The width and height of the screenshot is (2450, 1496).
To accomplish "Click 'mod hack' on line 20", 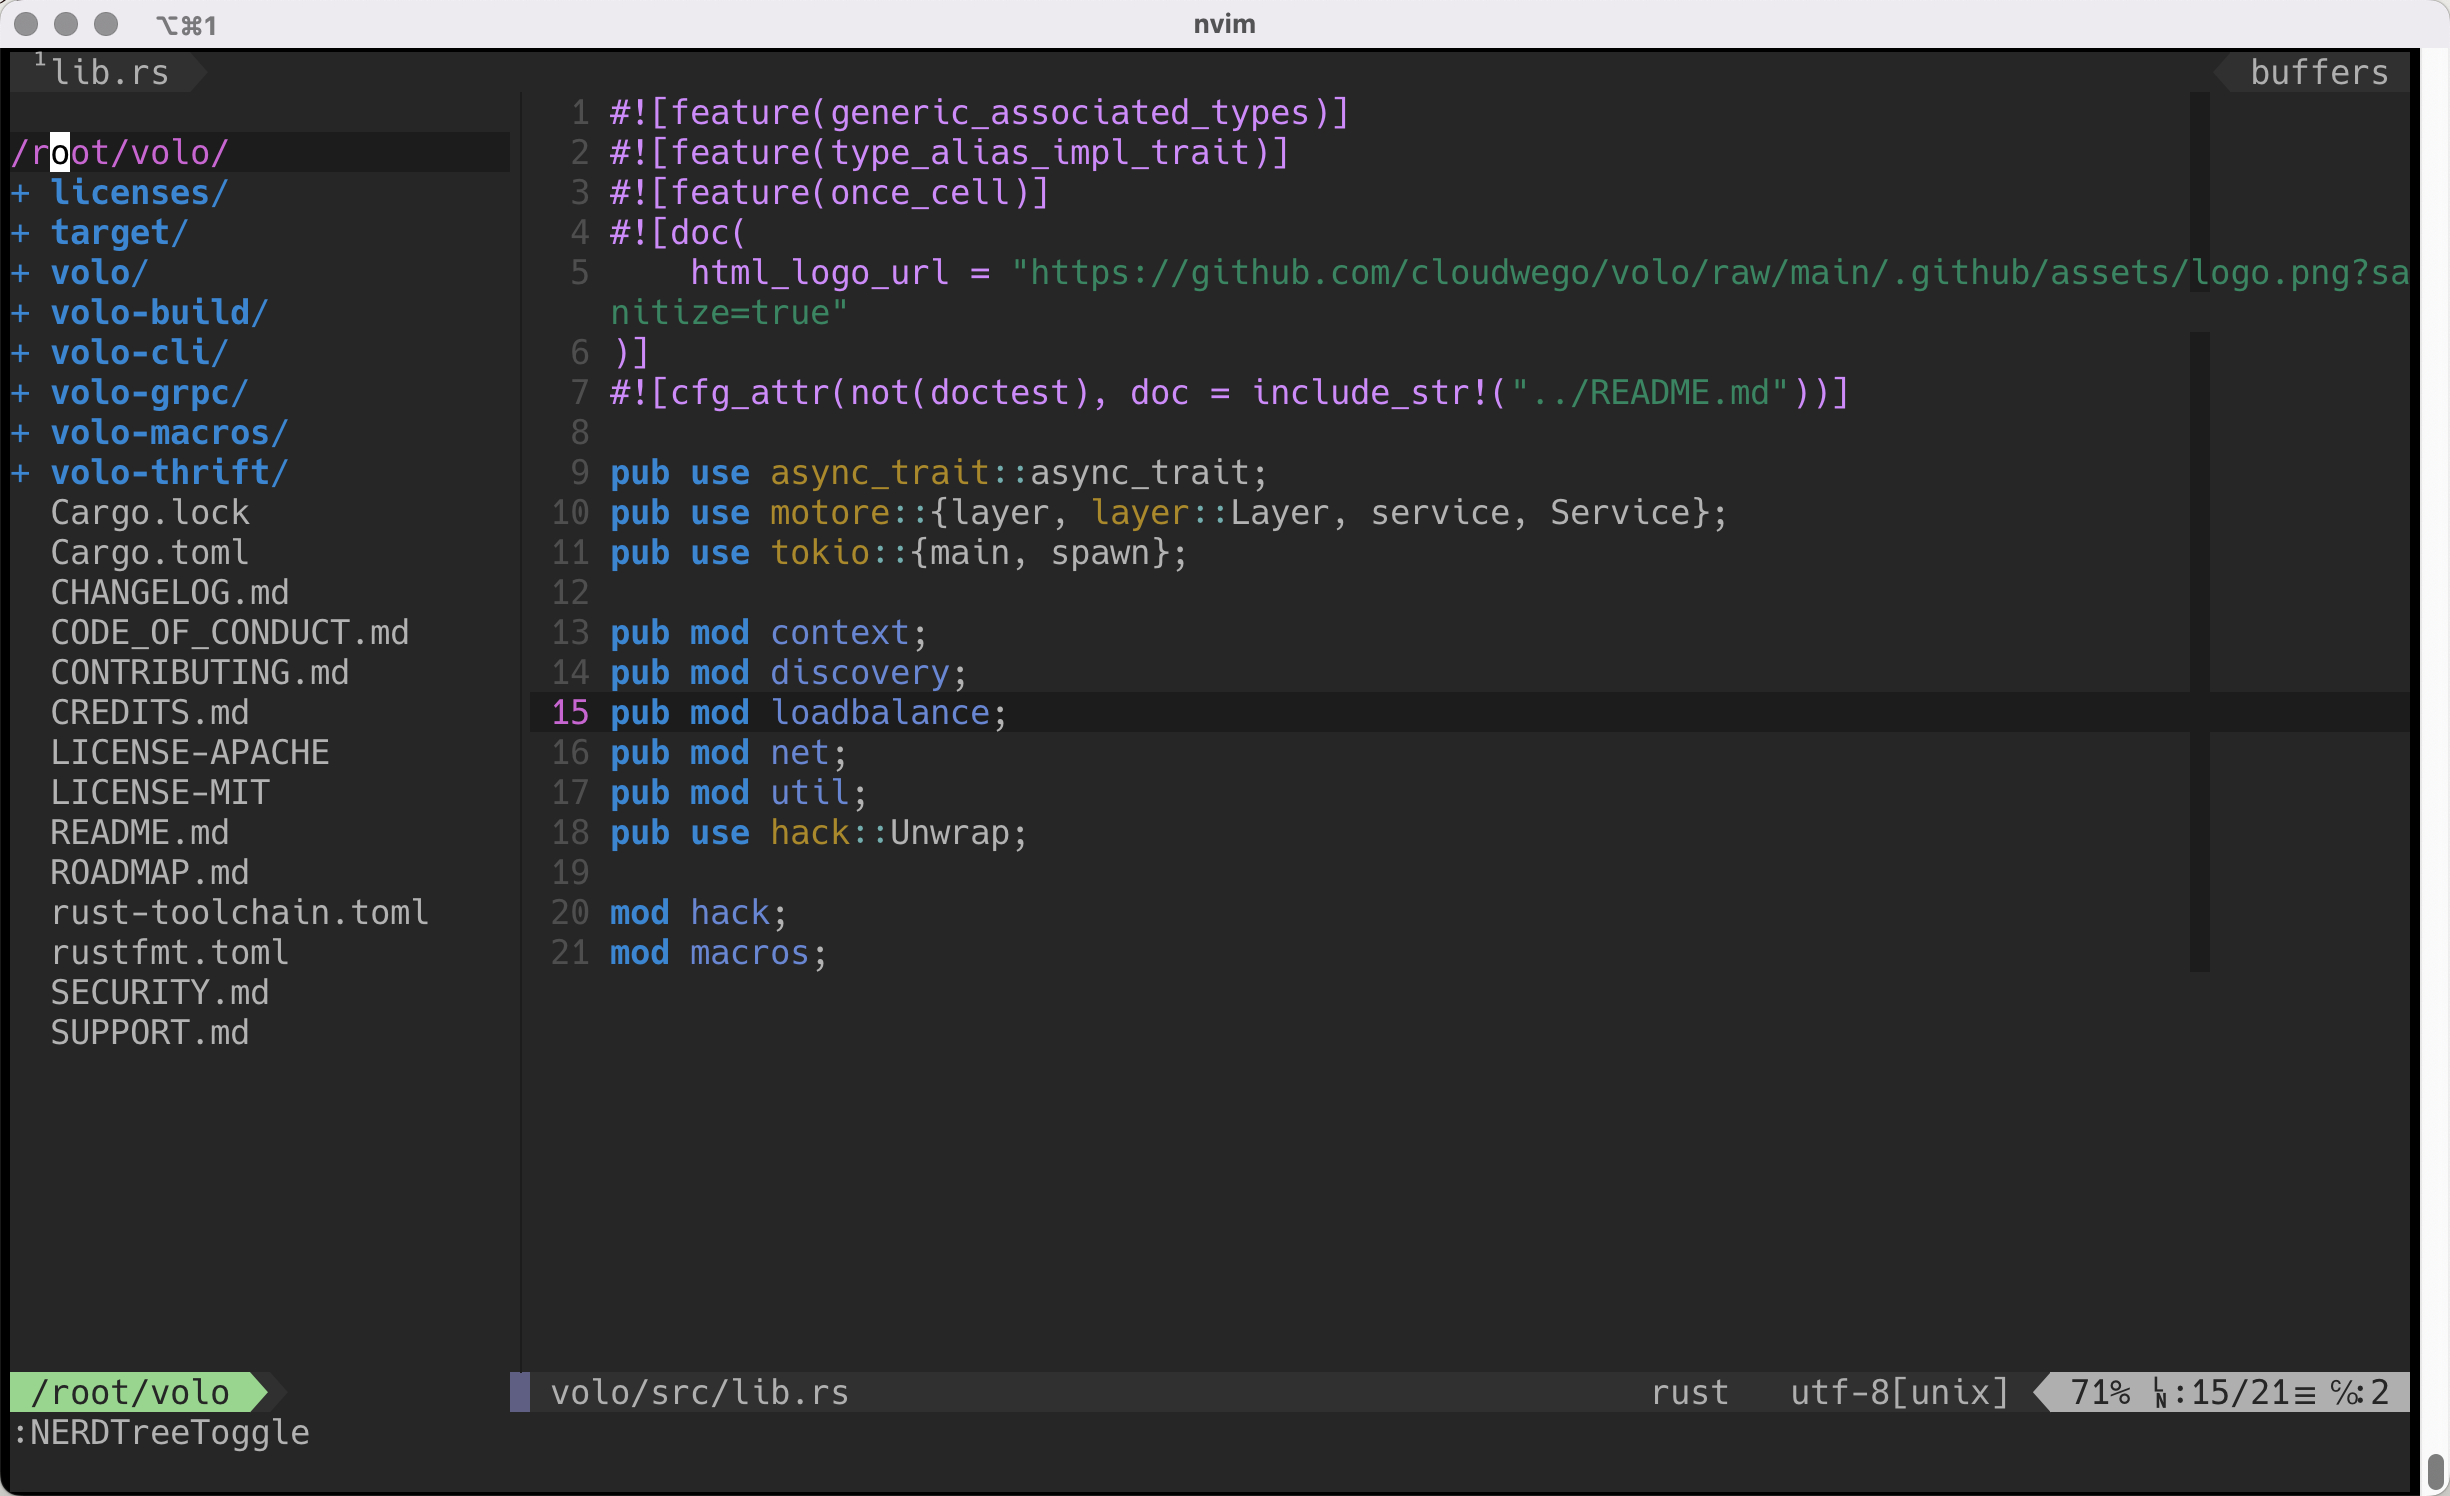I will pyautogui.click(x=690, y=912).
